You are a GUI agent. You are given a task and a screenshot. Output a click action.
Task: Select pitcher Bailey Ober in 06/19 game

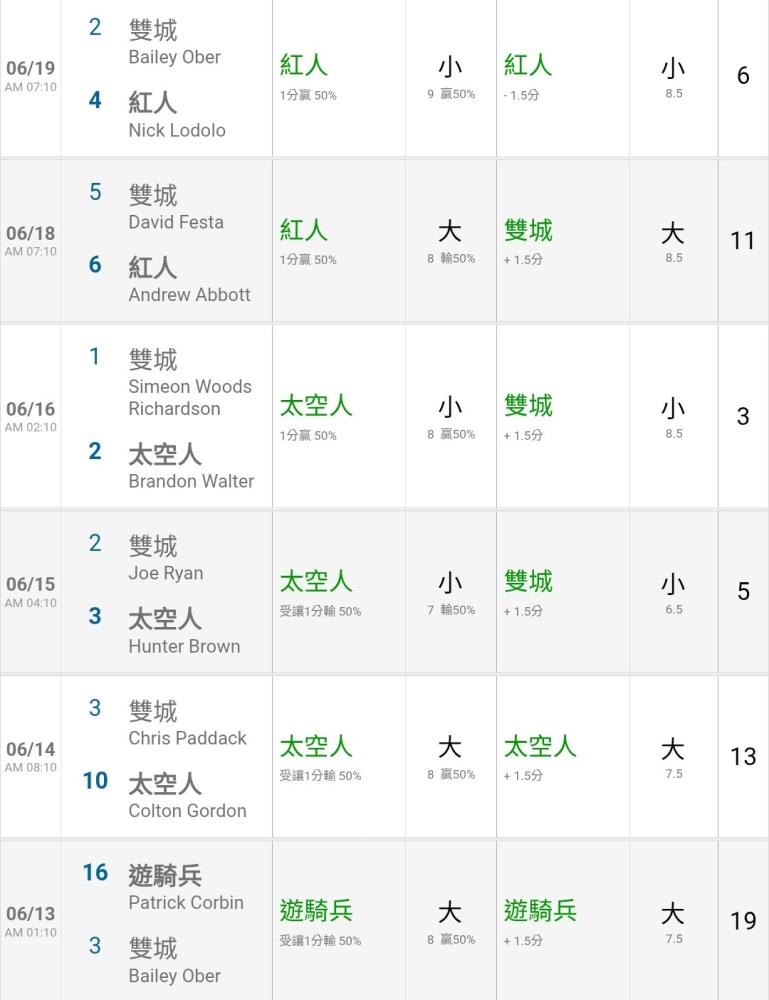pyautogui.click(x=174, y=57)
